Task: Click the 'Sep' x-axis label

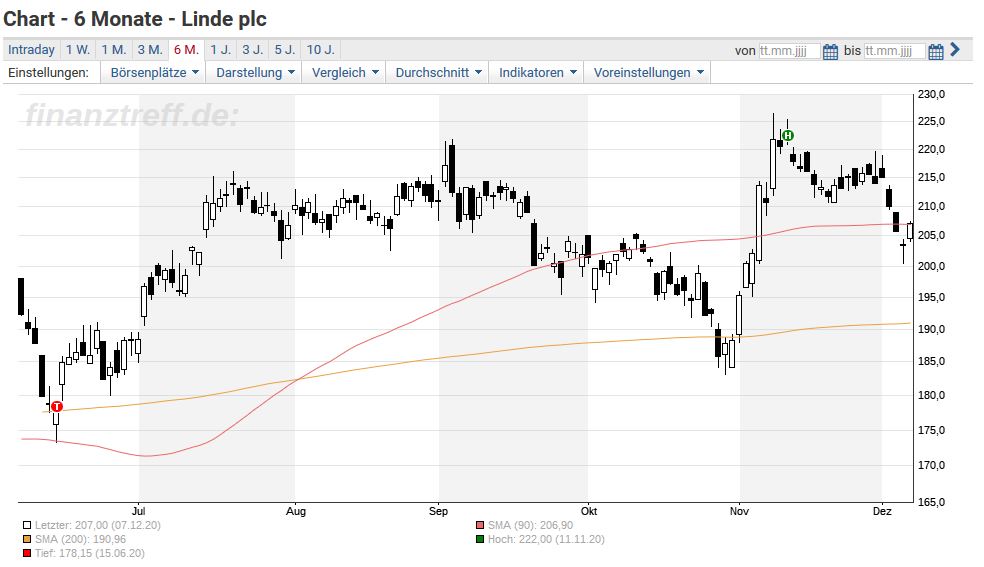Action: (x=439, y=511)
